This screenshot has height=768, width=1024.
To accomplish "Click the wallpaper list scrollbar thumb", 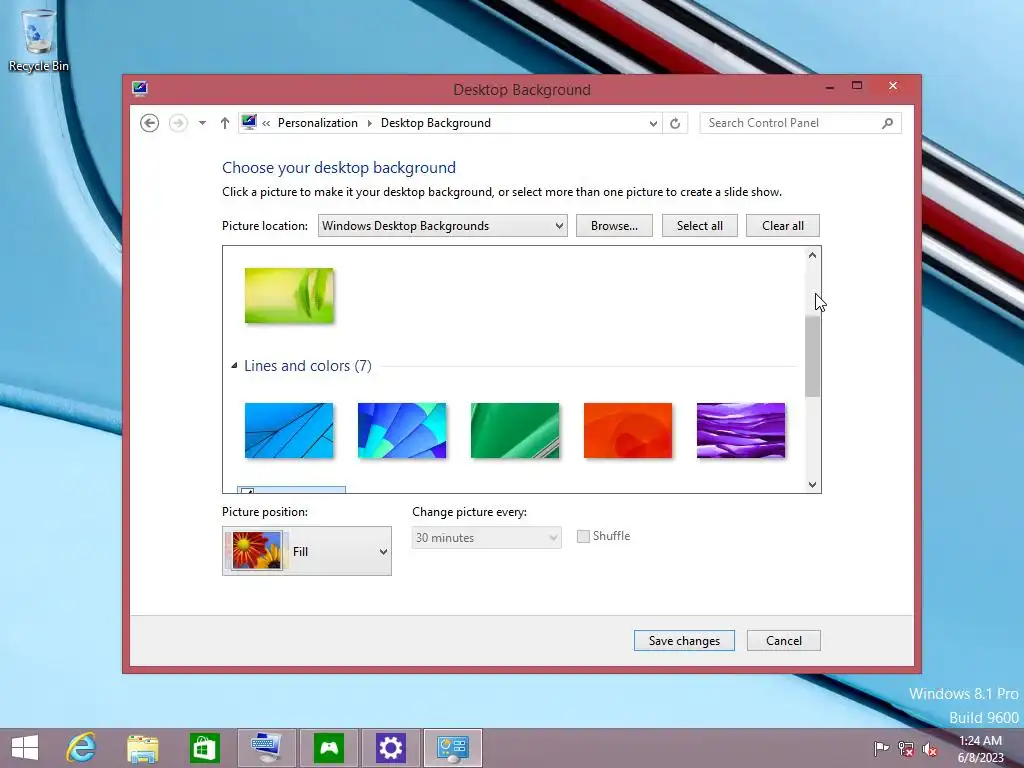I will [x=812, y=357].
